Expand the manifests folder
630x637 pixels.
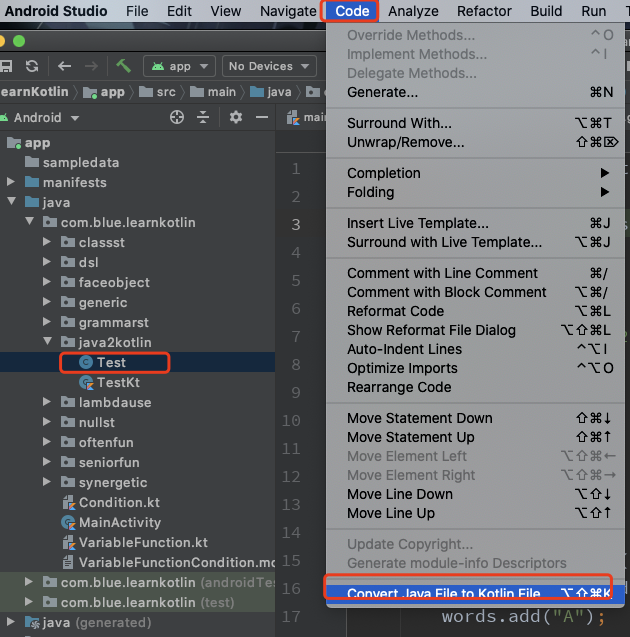[x=11, y=182]
